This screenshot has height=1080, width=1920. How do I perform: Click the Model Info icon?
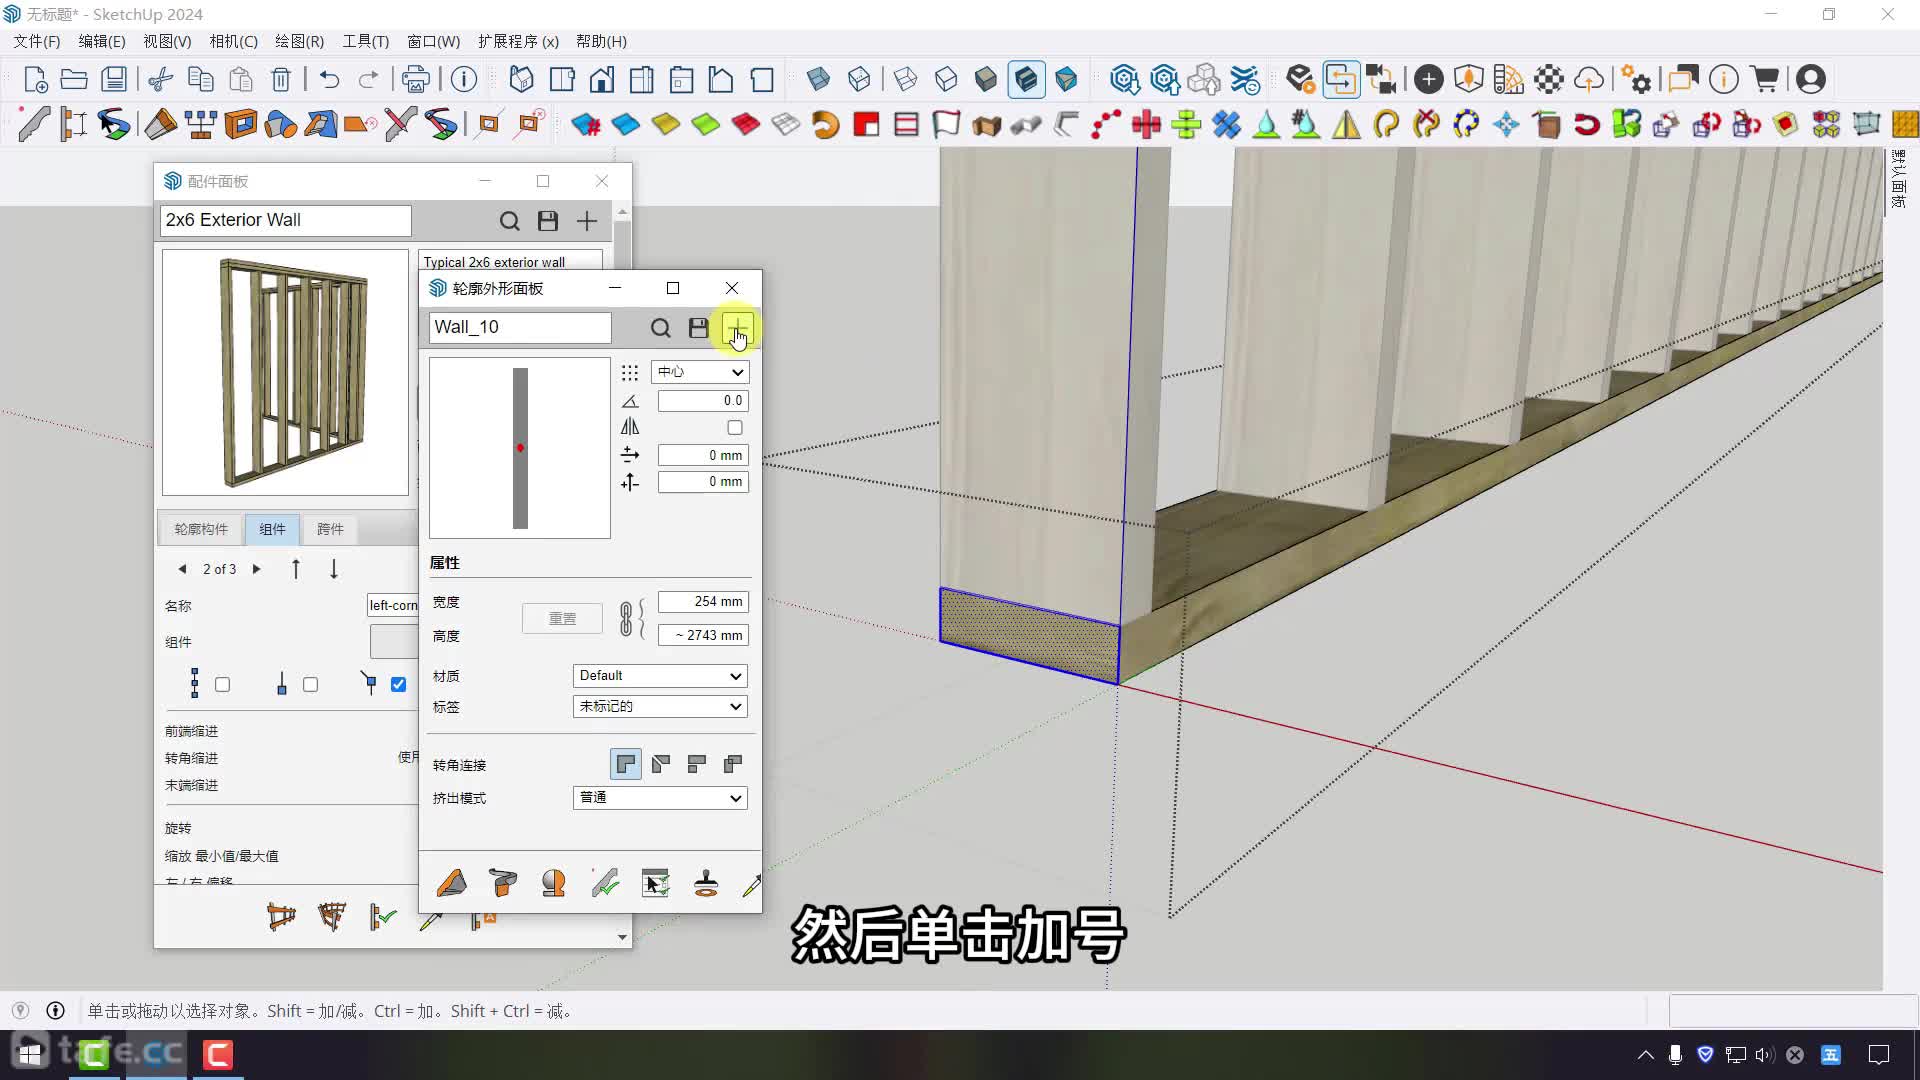point(464,79)
